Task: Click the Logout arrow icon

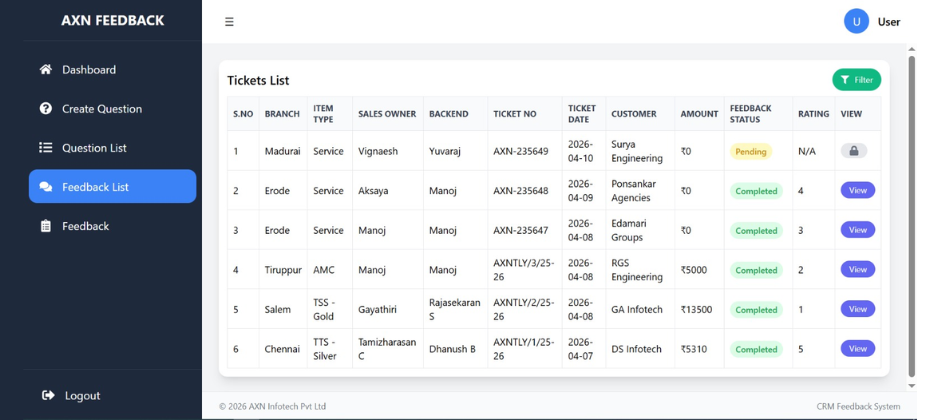Action: click(47, 395)
